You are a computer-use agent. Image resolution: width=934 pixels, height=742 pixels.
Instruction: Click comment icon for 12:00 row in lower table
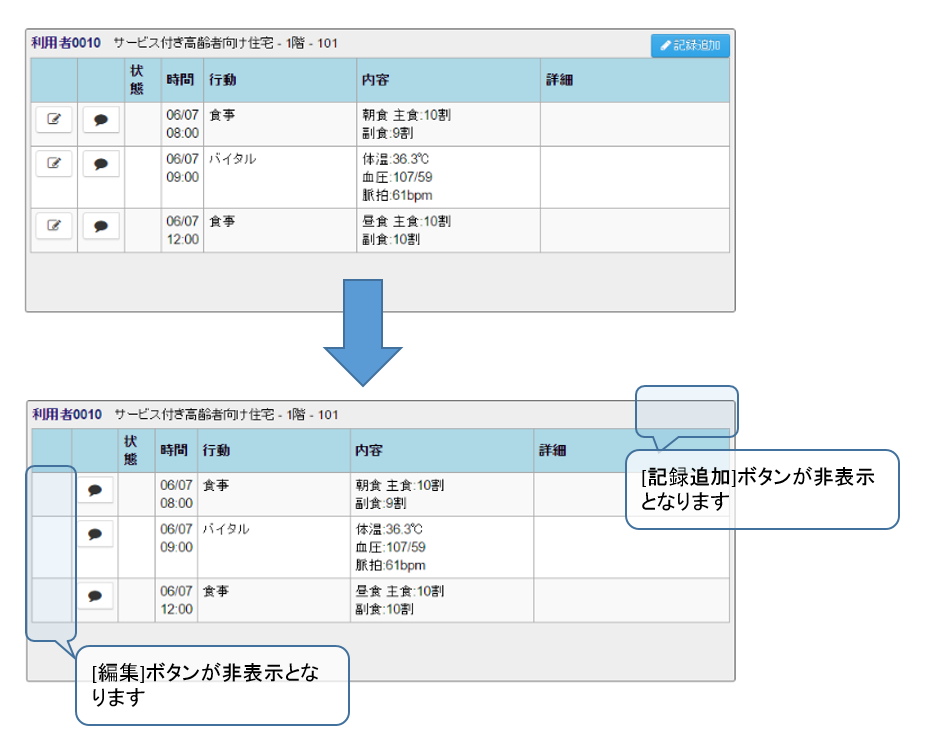point(95,596)
